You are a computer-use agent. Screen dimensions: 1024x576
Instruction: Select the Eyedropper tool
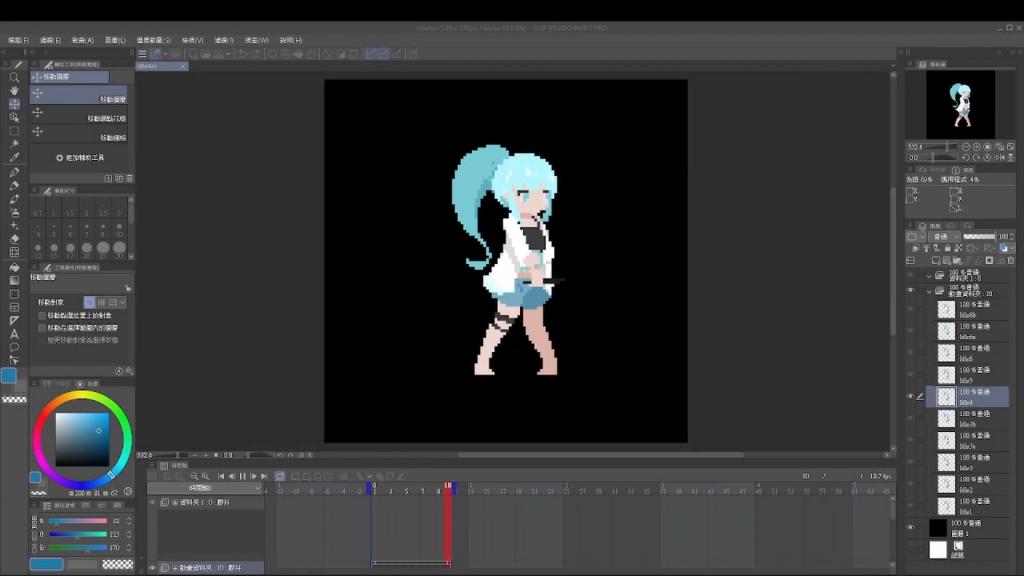pos(14,157)
